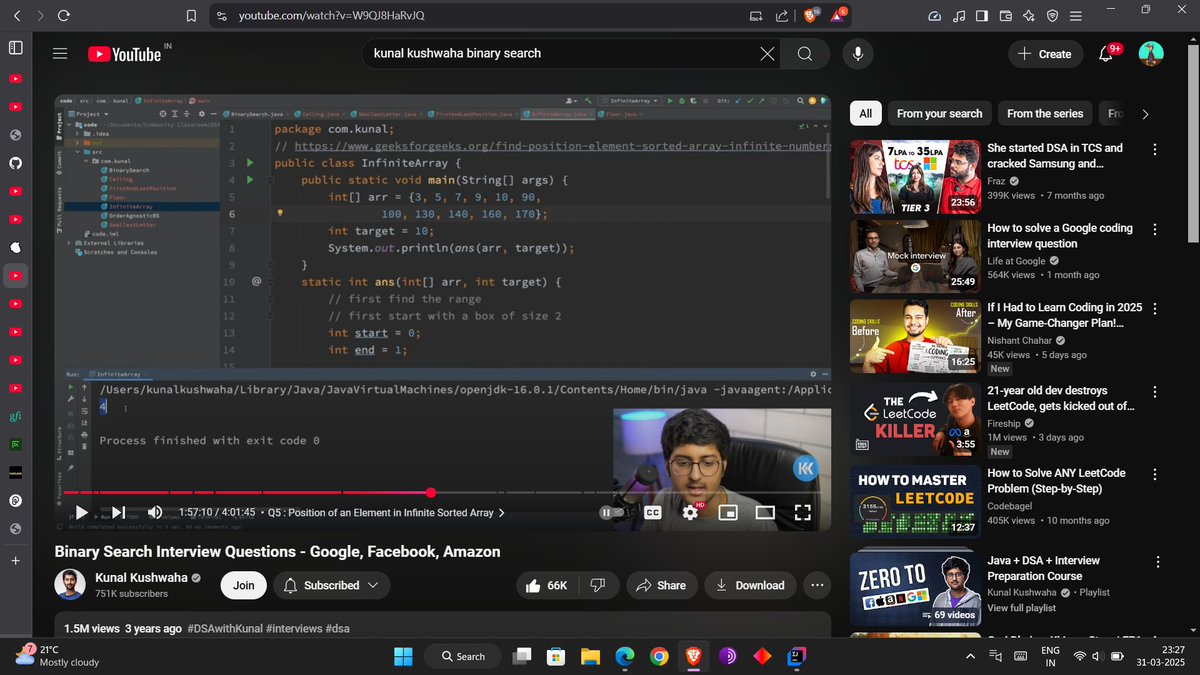
Task: Open more actions (three dots) under video
Action: pos(817,585)
